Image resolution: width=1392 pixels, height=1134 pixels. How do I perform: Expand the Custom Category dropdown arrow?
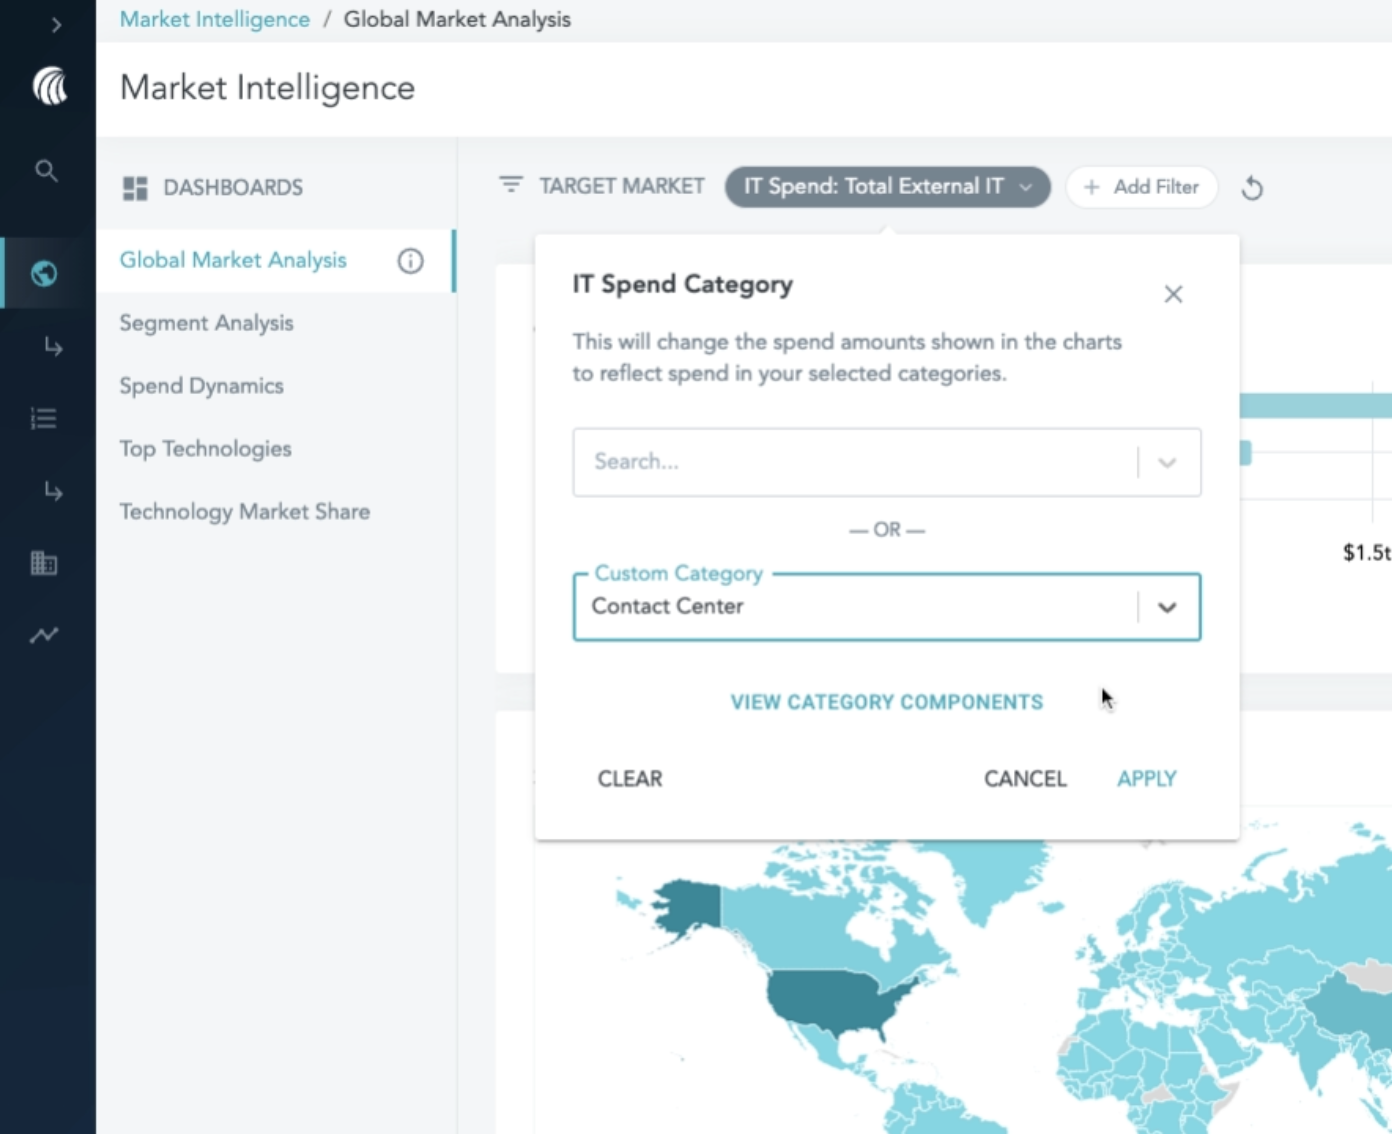coord(1166,607)
